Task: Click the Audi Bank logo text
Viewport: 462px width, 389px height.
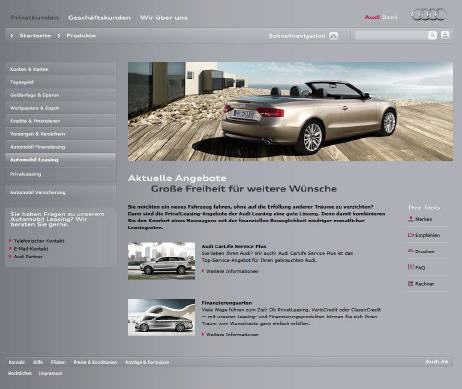Action: [x=381, y=17]
